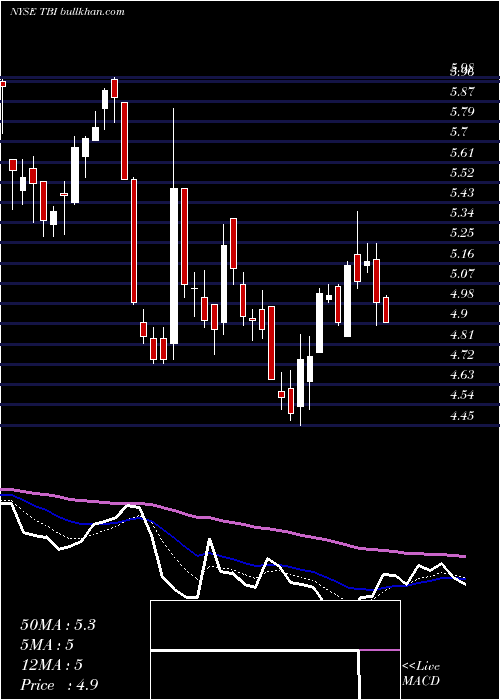Click the NYSE TBI chart title

point(67,12)
